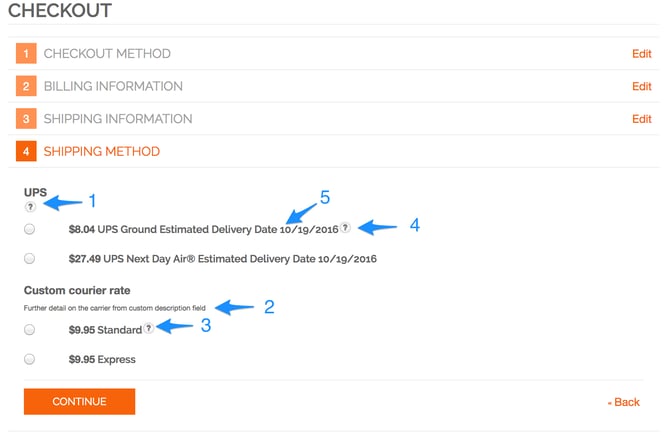Click the help icon next to Standard
Image resolution: width=670 pixels, height=435 pixels.
(x=149, y=328)
